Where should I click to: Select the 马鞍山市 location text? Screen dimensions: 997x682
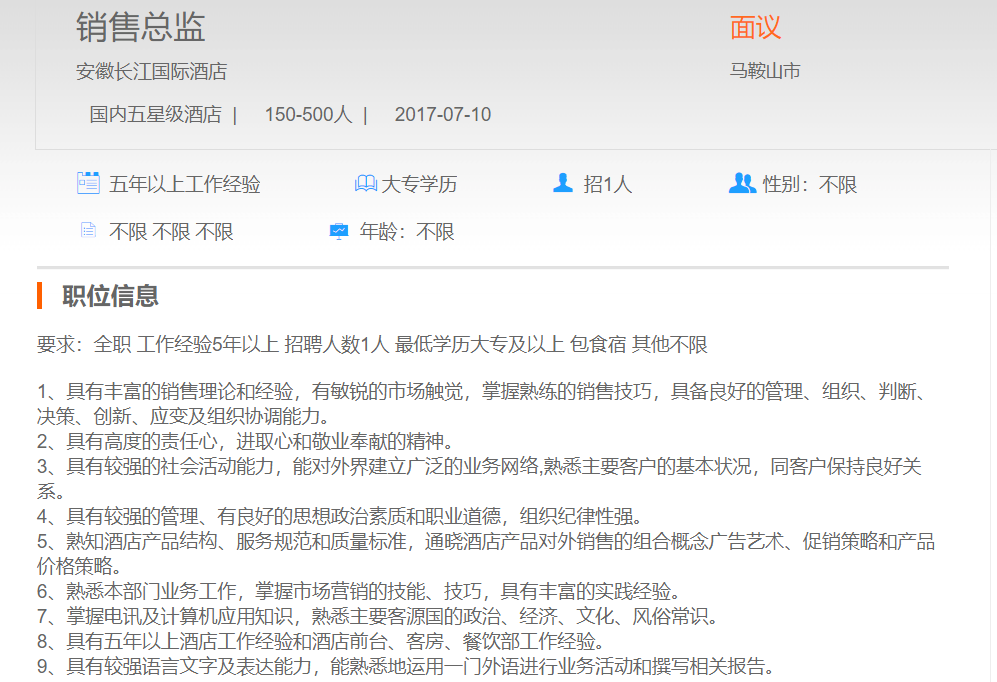[764, 71]
